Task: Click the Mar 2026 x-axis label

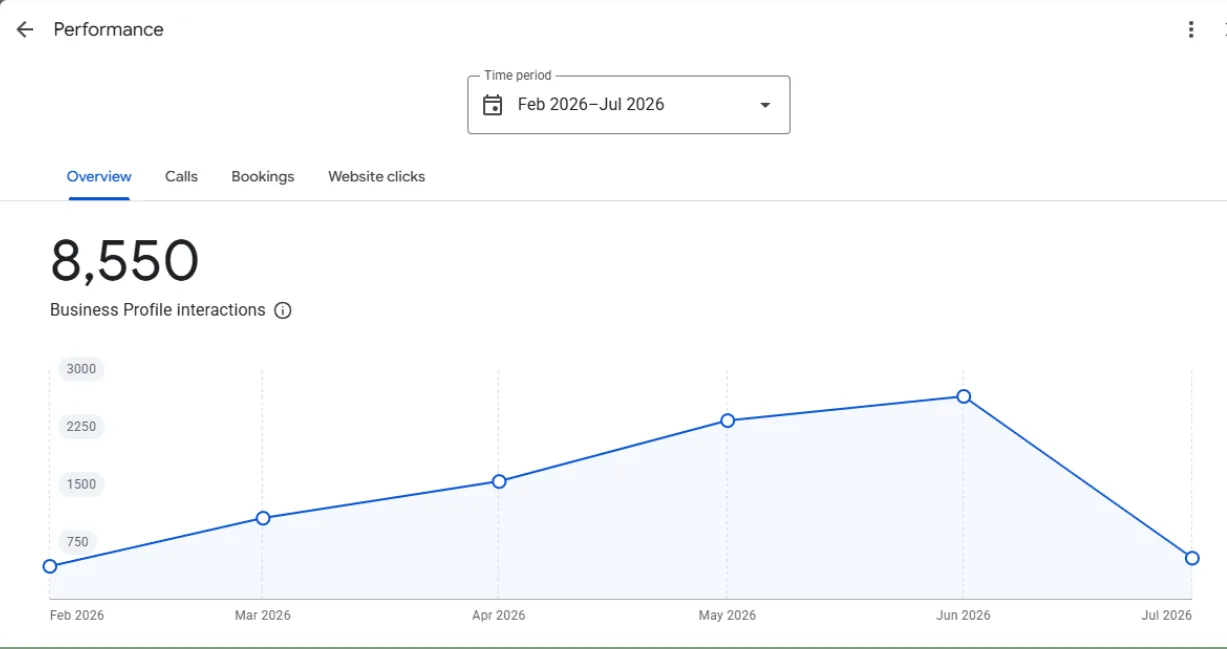Action: [263, 615]
